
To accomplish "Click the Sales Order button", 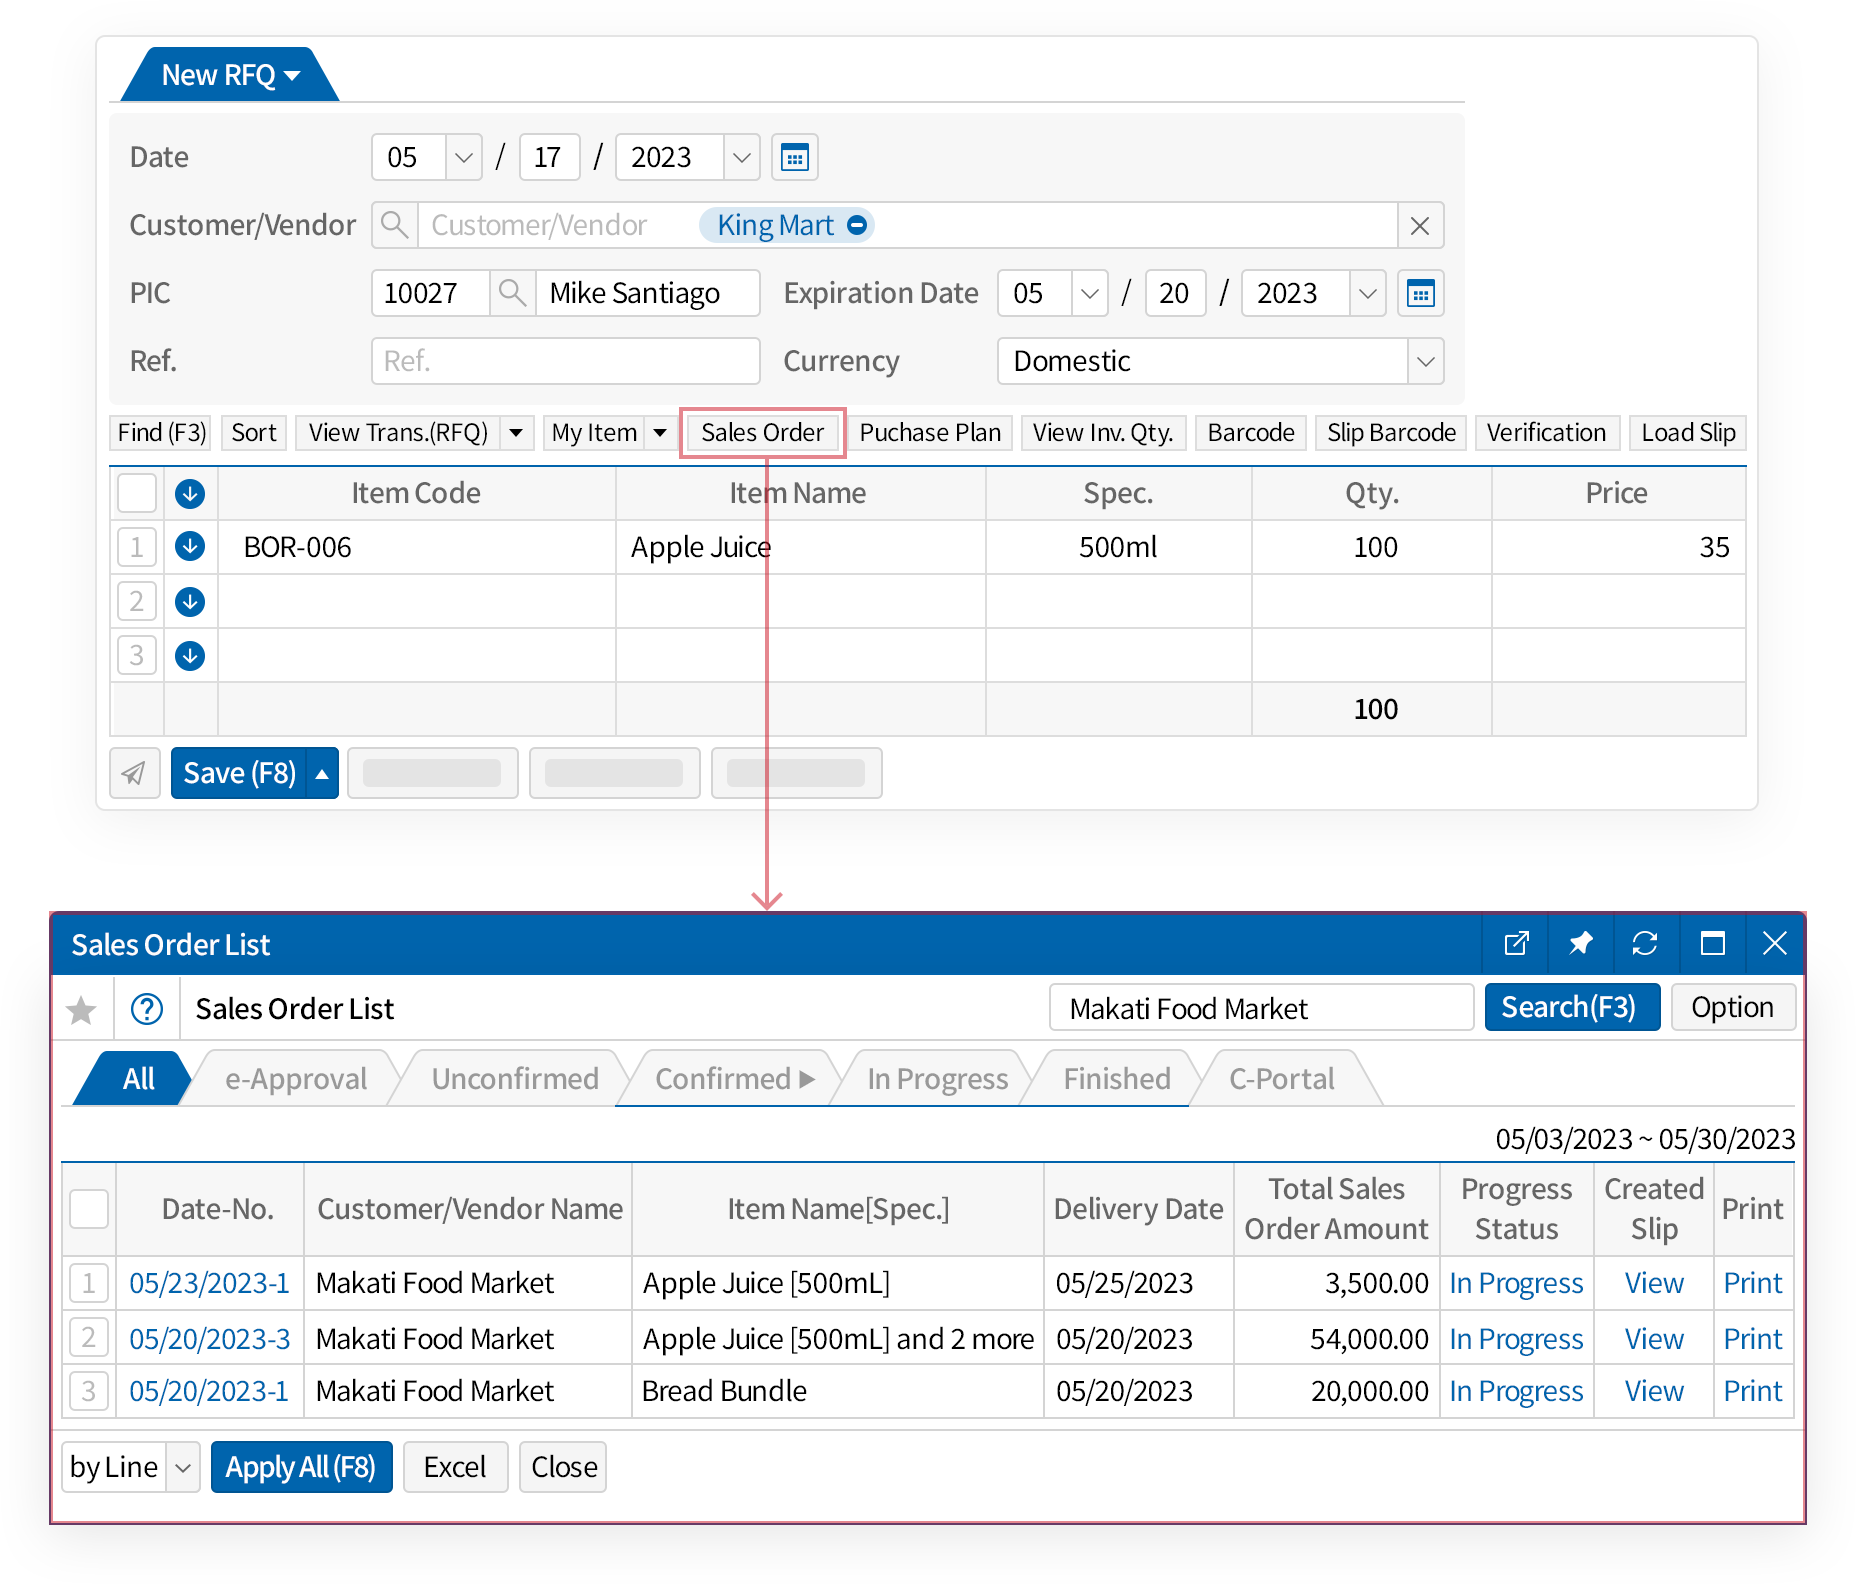I will [762, 432].
